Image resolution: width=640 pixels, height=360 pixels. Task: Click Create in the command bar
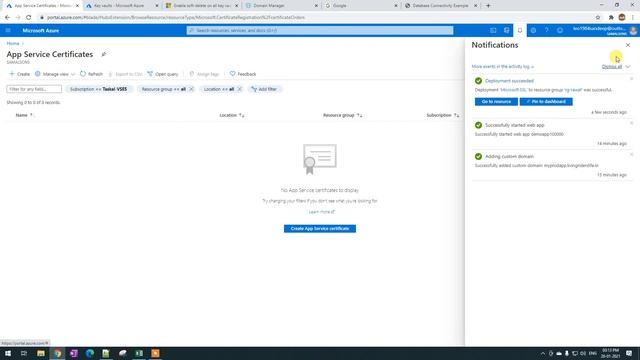pos(20,74)
